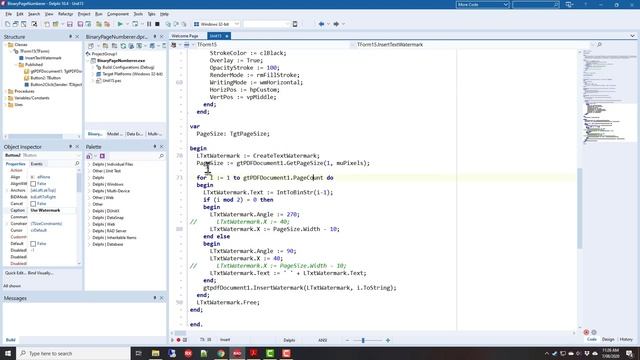Click the Build tab in Messages panel
Screen dimensions: 640x360
pyautogui.click(x=10, y=340)
